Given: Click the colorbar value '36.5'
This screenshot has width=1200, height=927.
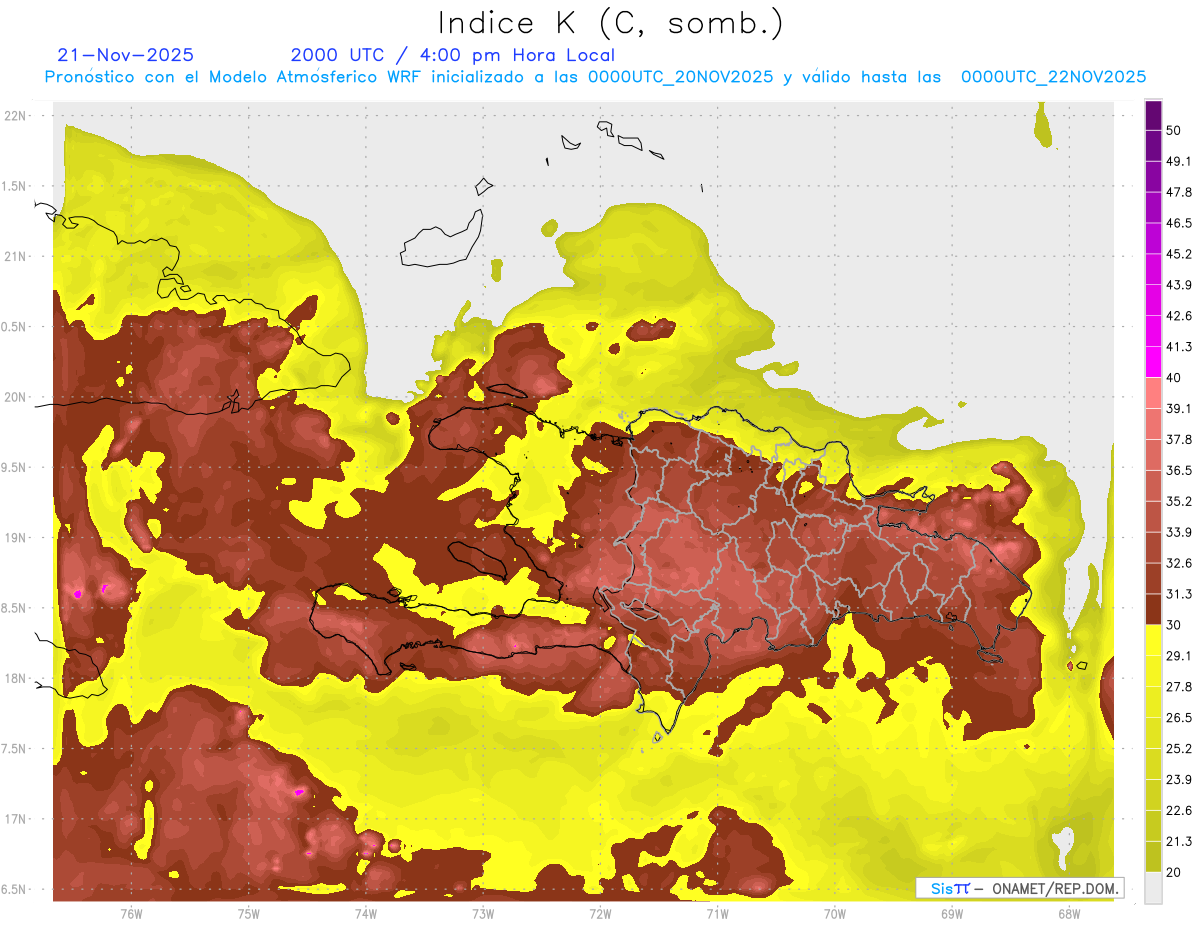Looking at the screenshot, I should pyautogui.click(x=1179, y=471).
